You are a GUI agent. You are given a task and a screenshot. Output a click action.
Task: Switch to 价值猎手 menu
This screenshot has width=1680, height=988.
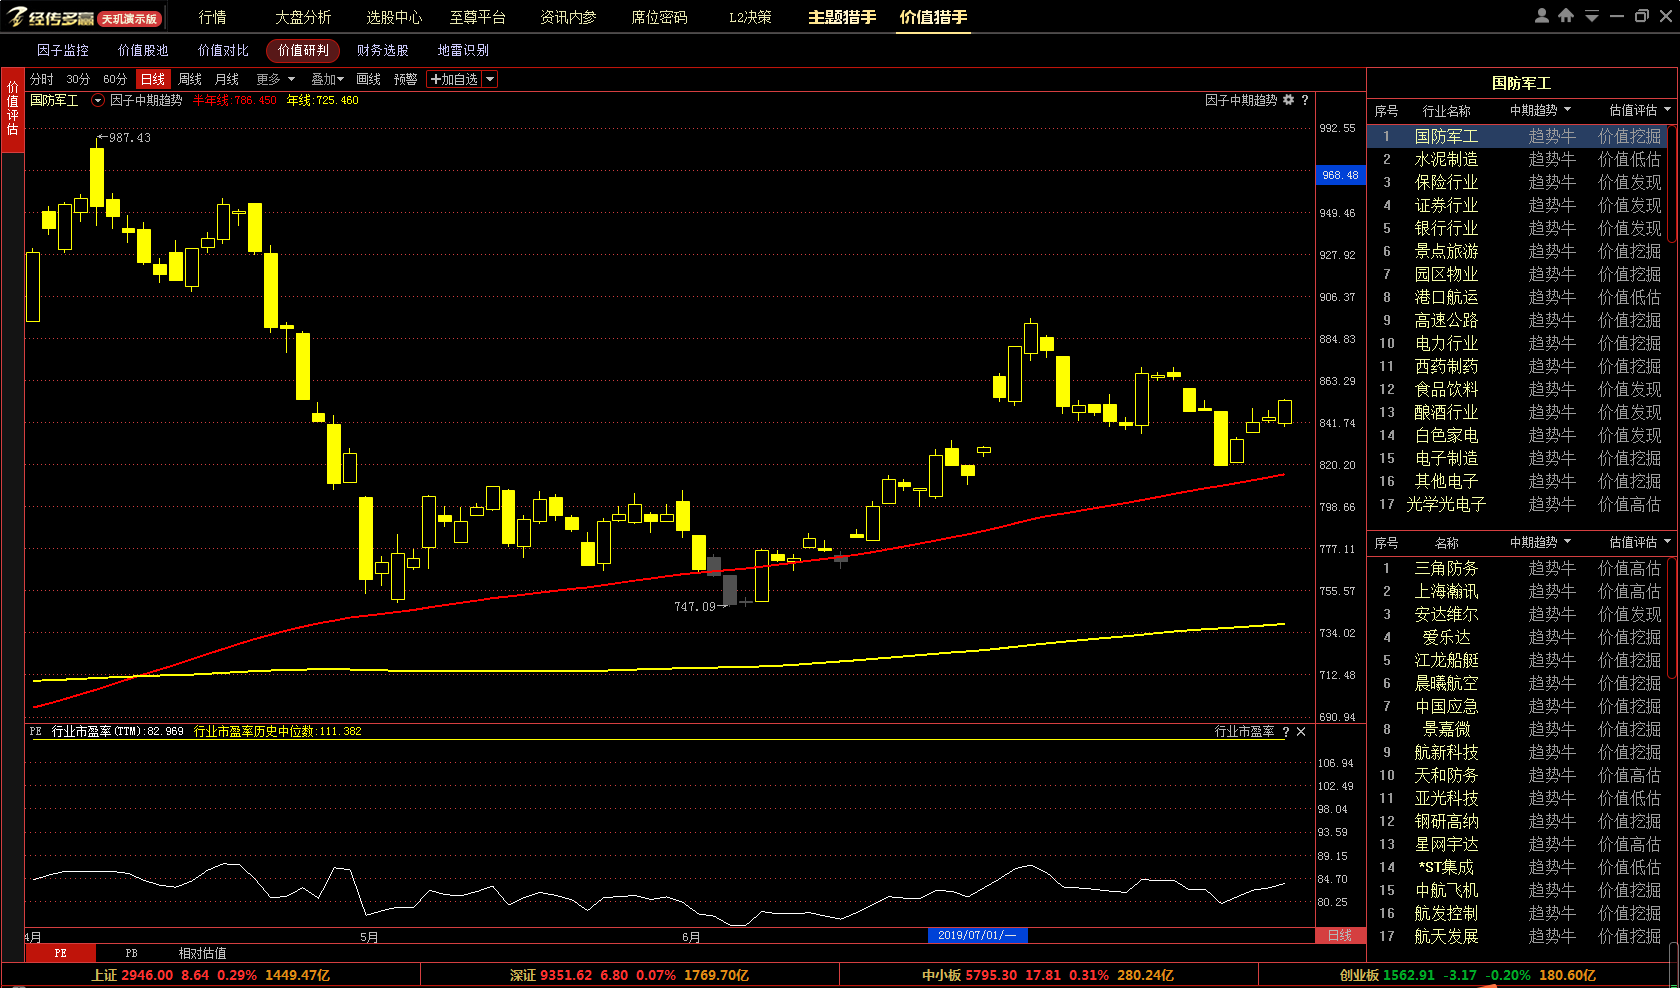pos(933,17)
